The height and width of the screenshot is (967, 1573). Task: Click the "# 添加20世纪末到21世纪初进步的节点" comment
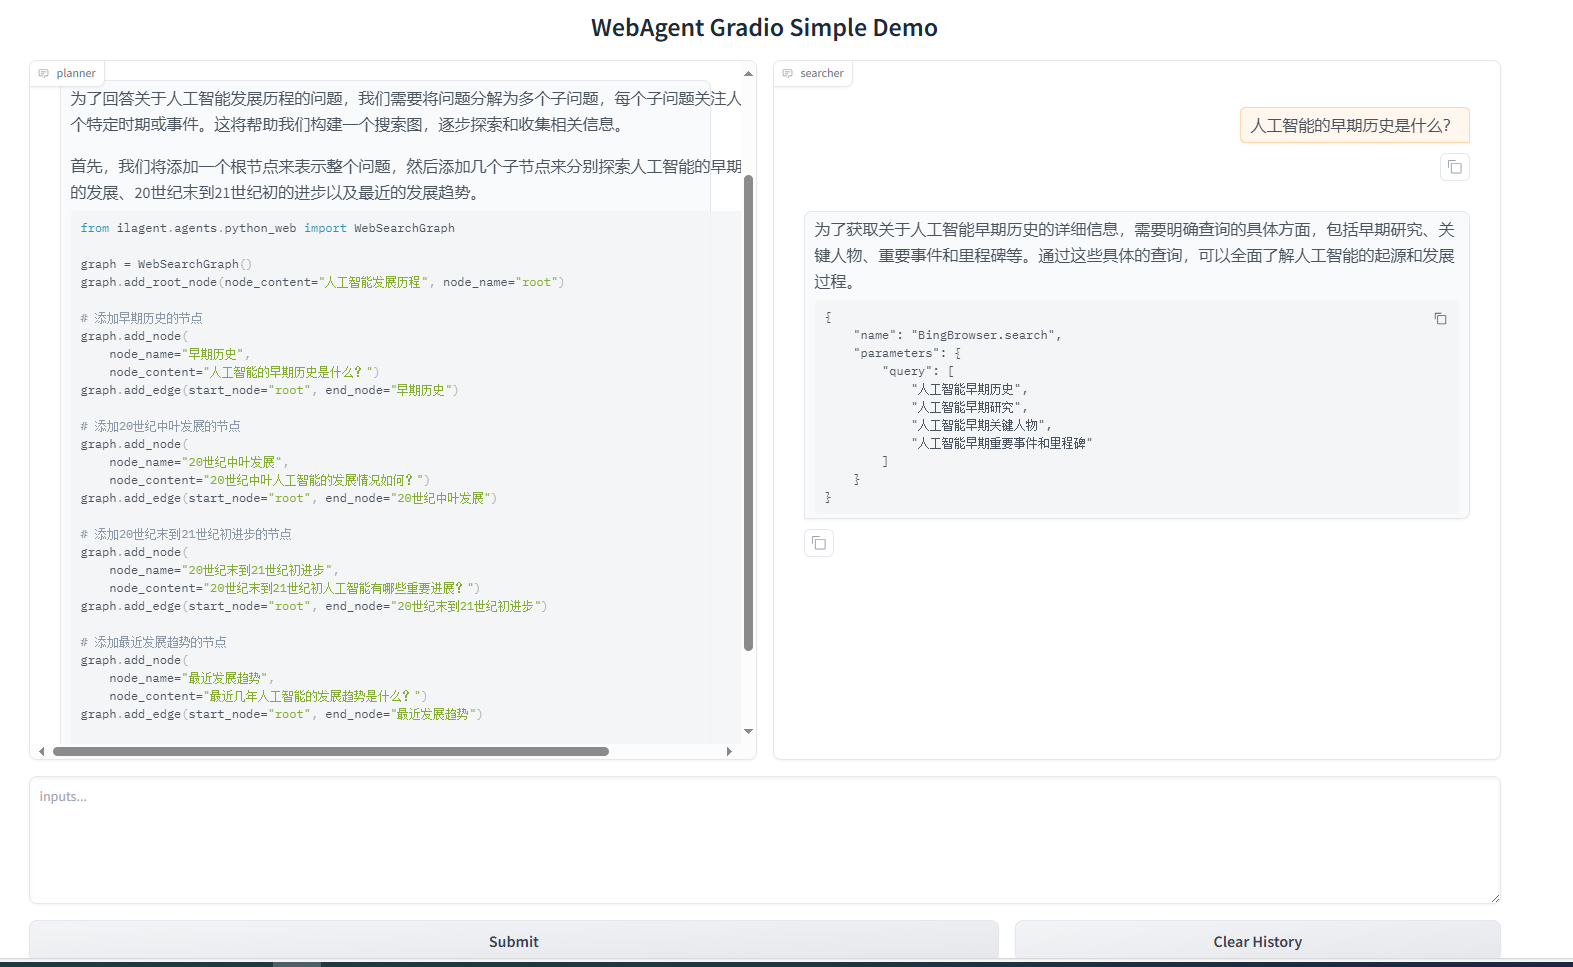pyautogui.click(x=186, y=534)
